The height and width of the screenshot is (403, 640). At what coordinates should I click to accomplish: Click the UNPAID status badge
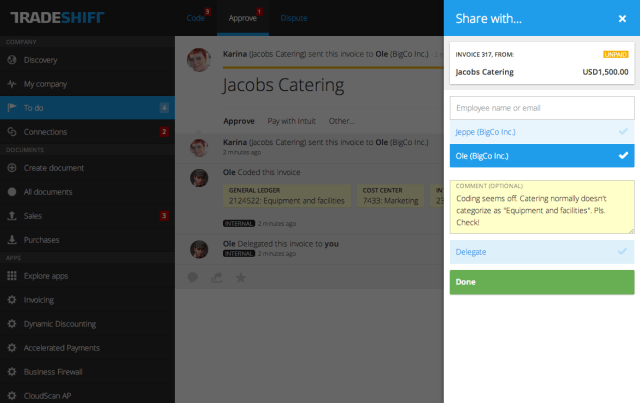click(x=616, y=54)
